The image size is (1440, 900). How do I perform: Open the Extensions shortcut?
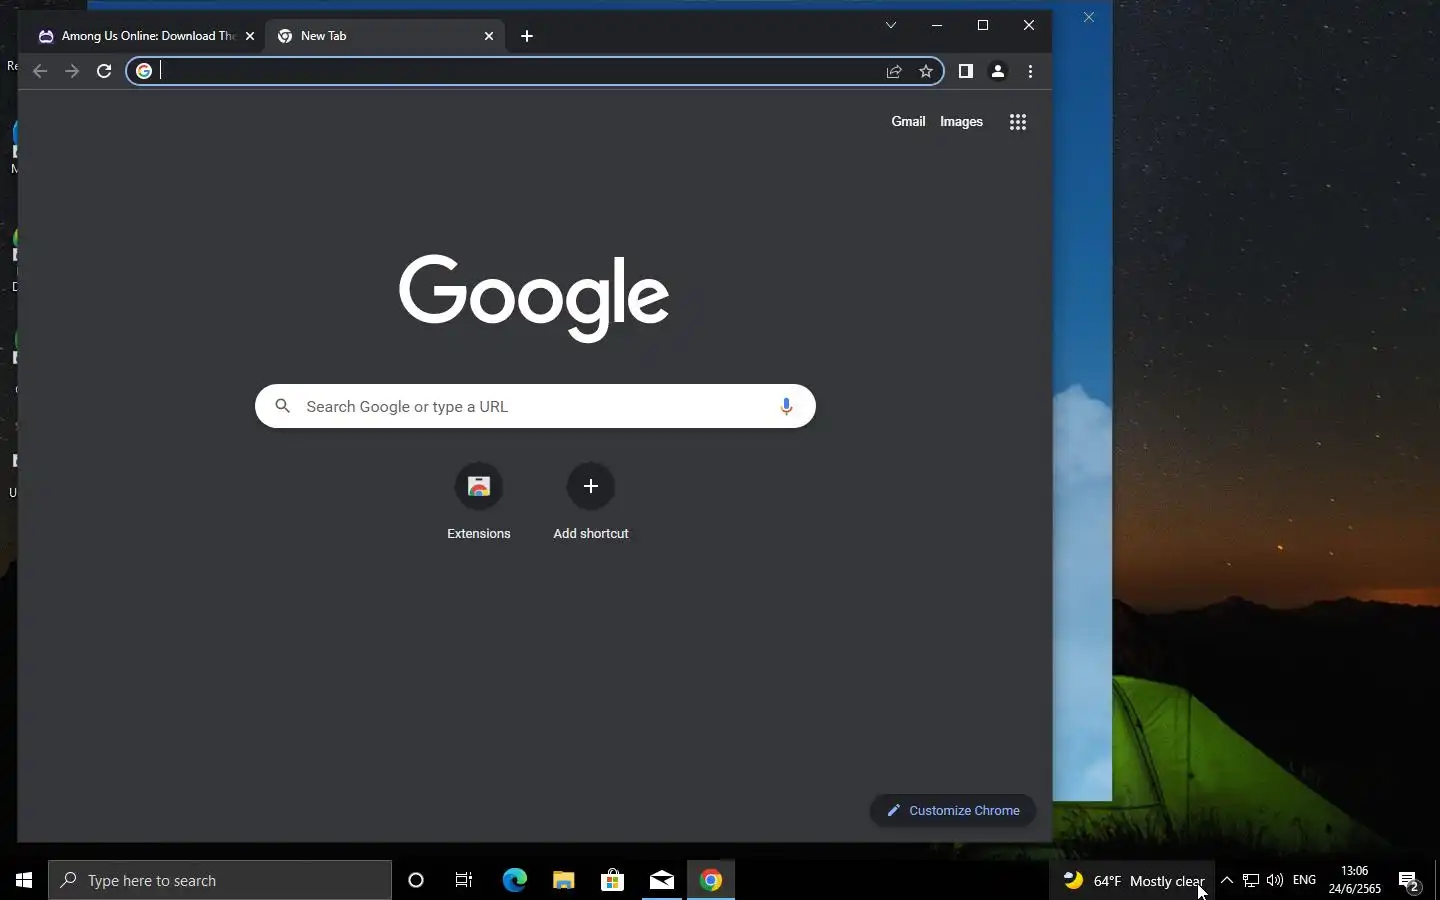tap(479, 503)
